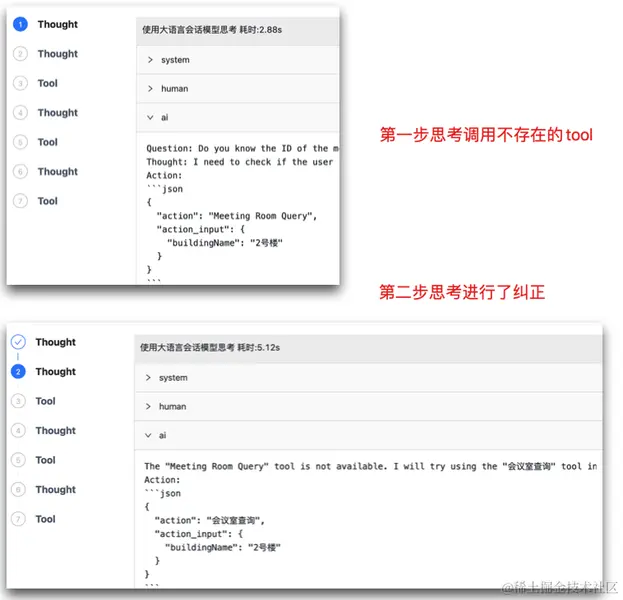Click "action_input" line in bottom panel

tap(199, 534)
